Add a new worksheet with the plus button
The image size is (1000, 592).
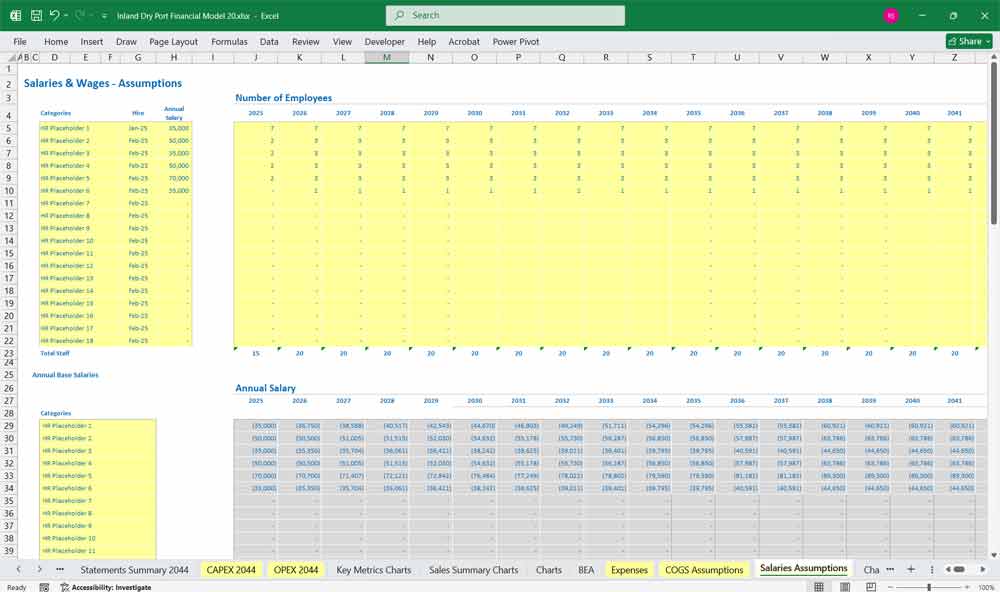coord(911,569)
